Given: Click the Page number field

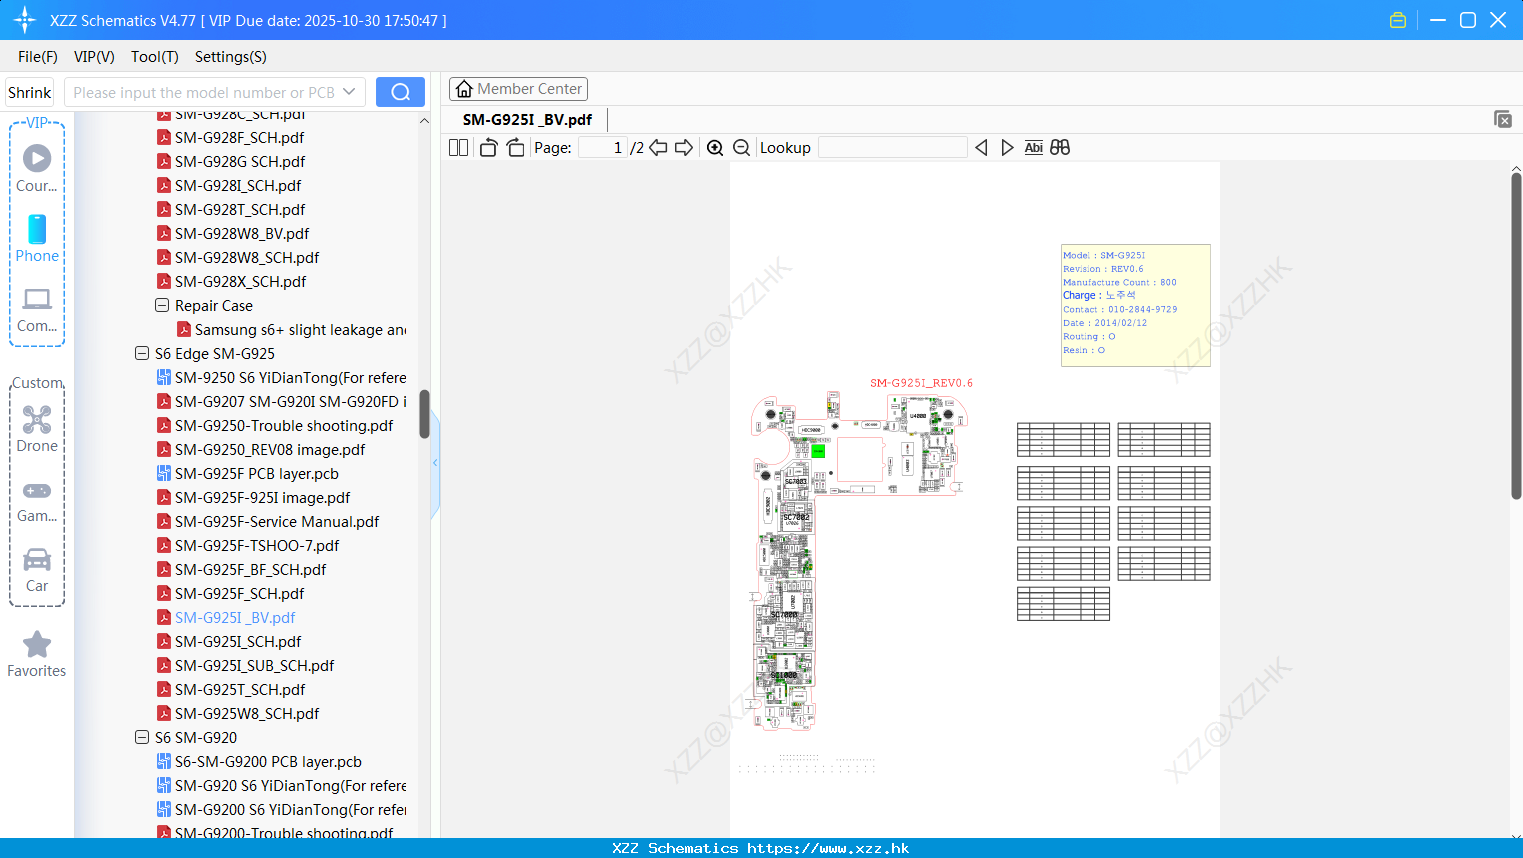Looking at the screenshot, I should [603, 147].
